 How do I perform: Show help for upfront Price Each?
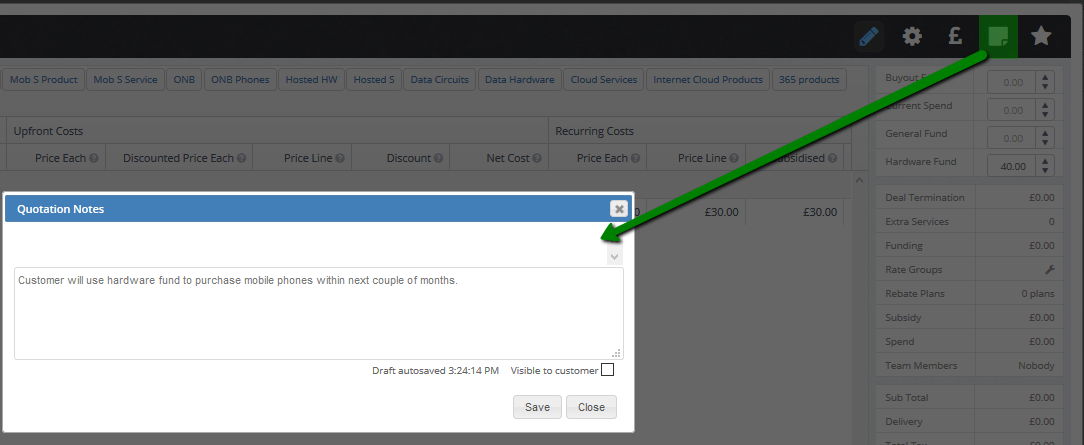coord(93,158)
